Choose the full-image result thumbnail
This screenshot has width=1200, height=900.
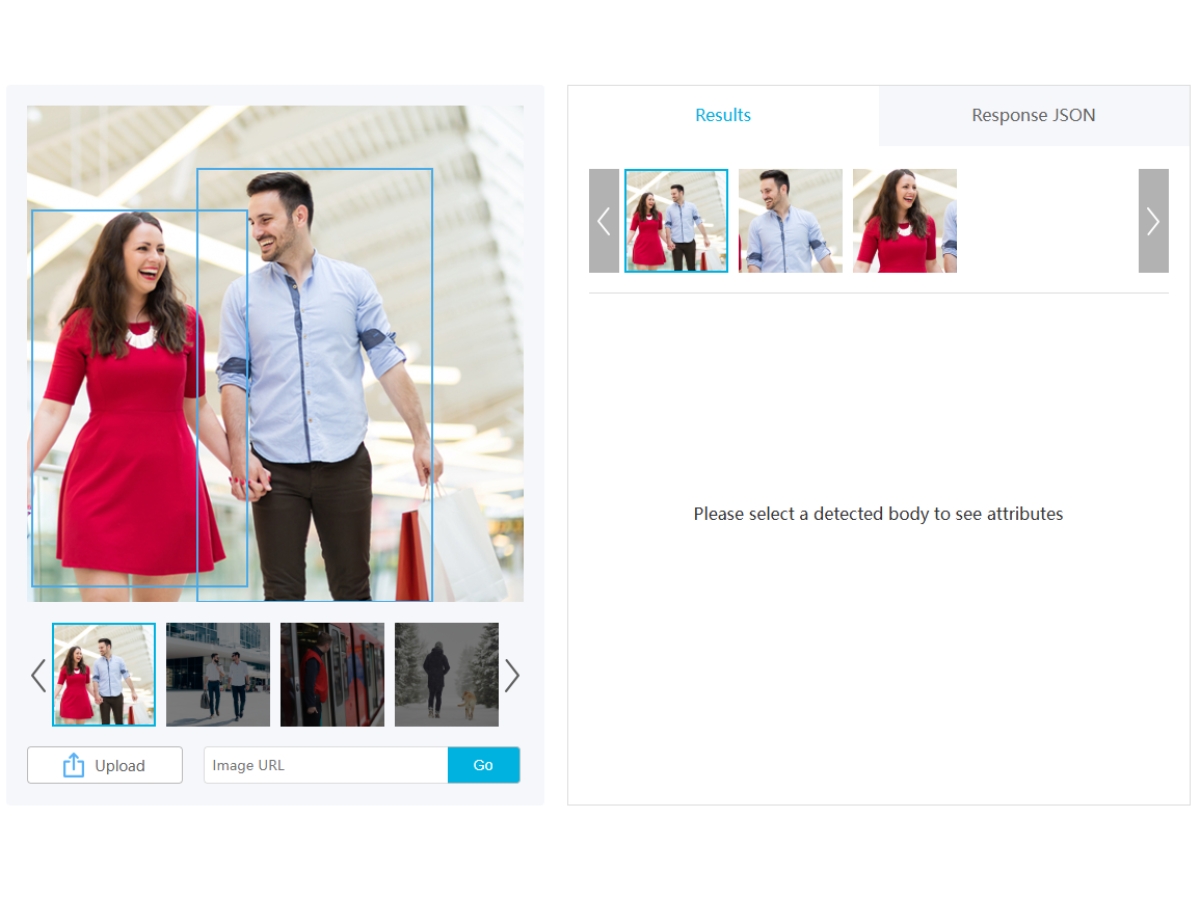tap(676, 221)
